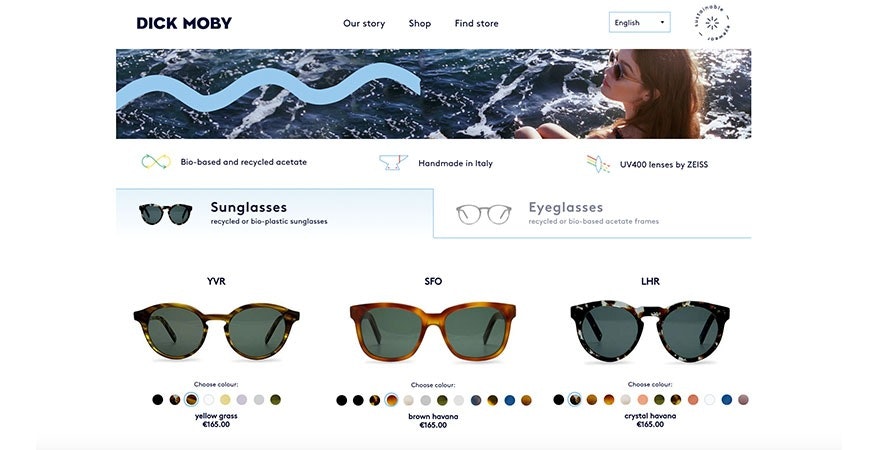The height and width of the screenshot is (450, 880).
Task: Go to Find store
Action: point(476,23)
